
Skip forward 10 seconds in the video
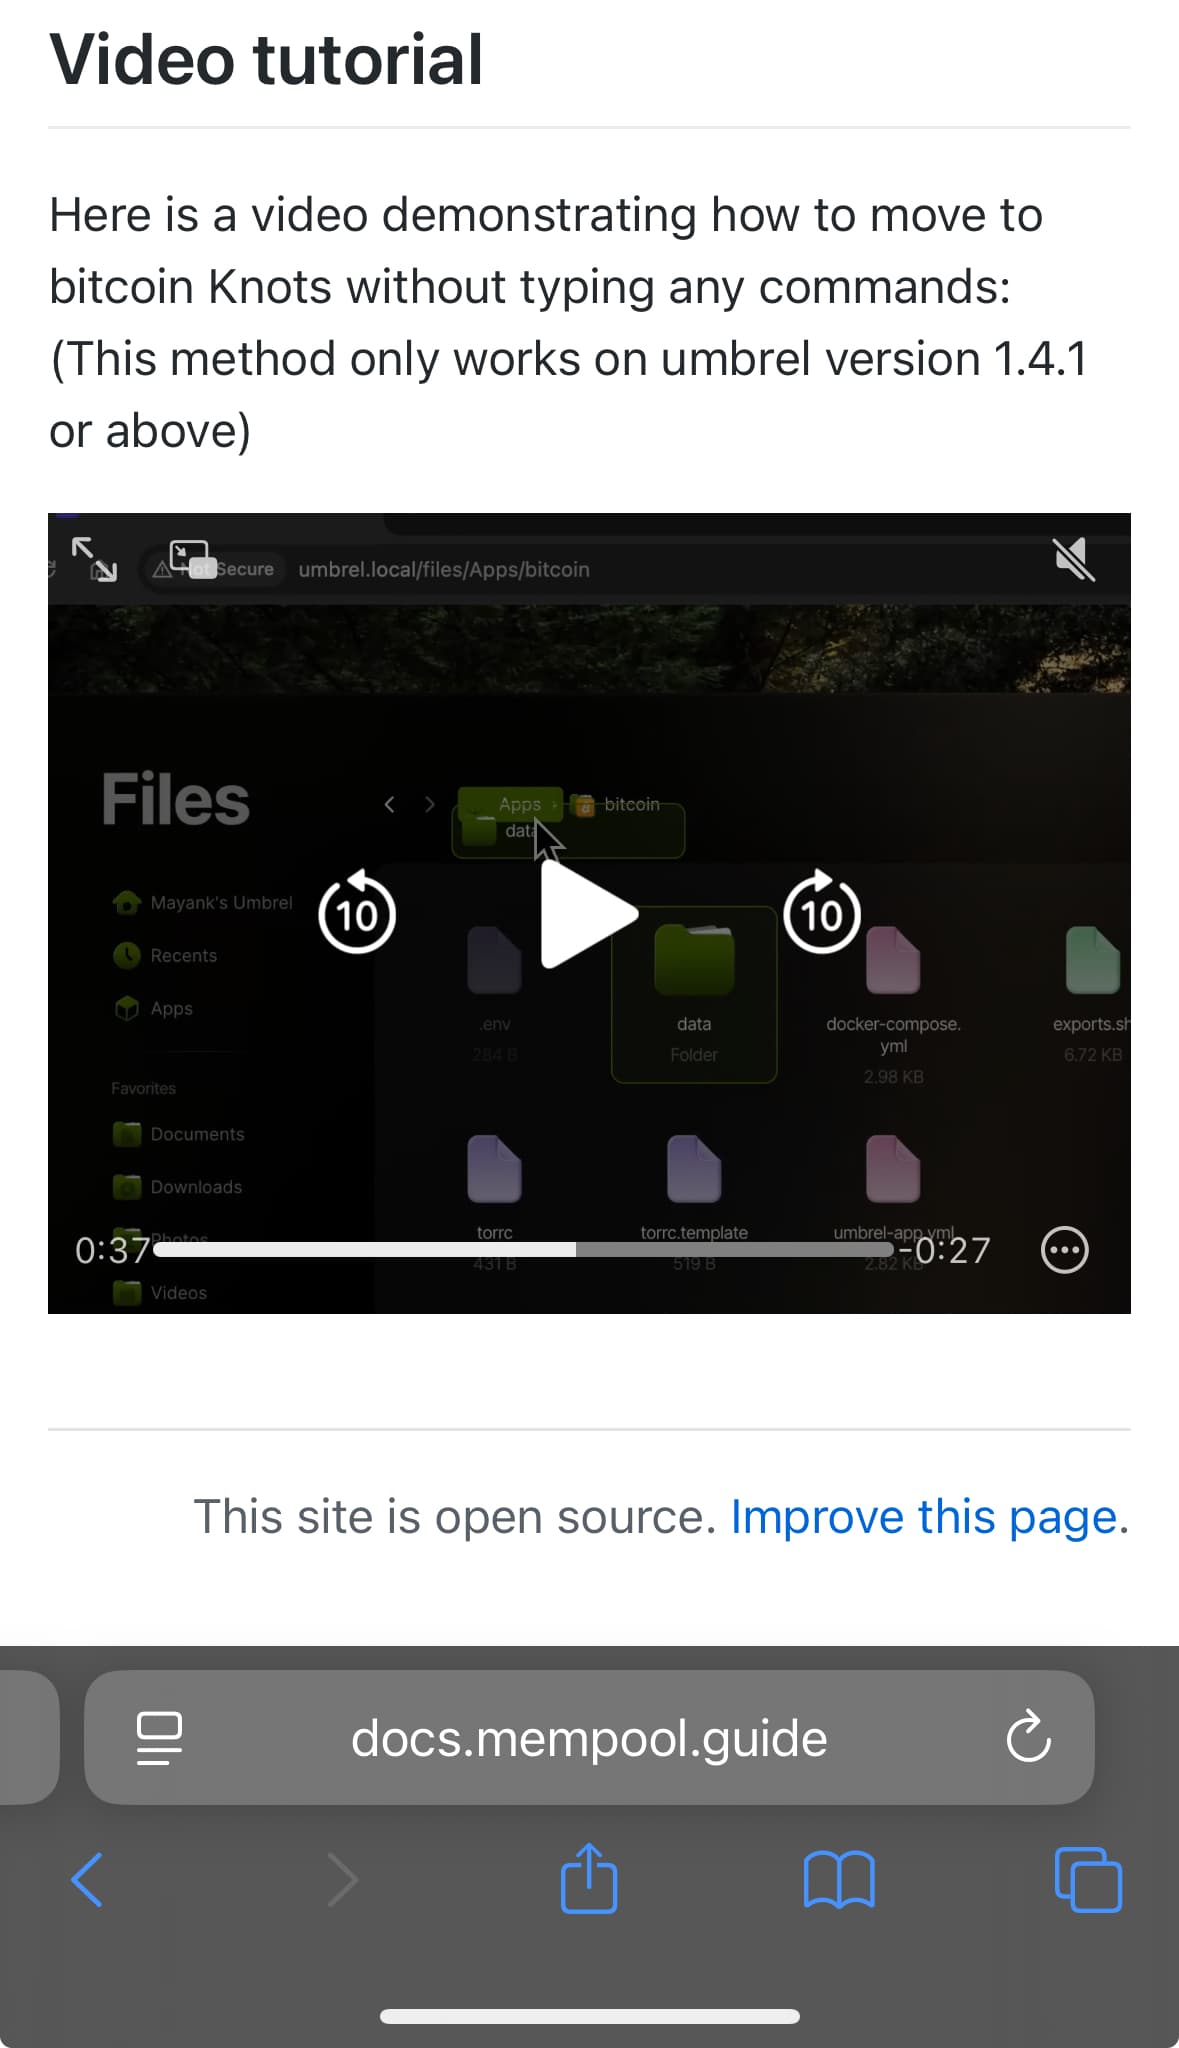coord(822,912)
